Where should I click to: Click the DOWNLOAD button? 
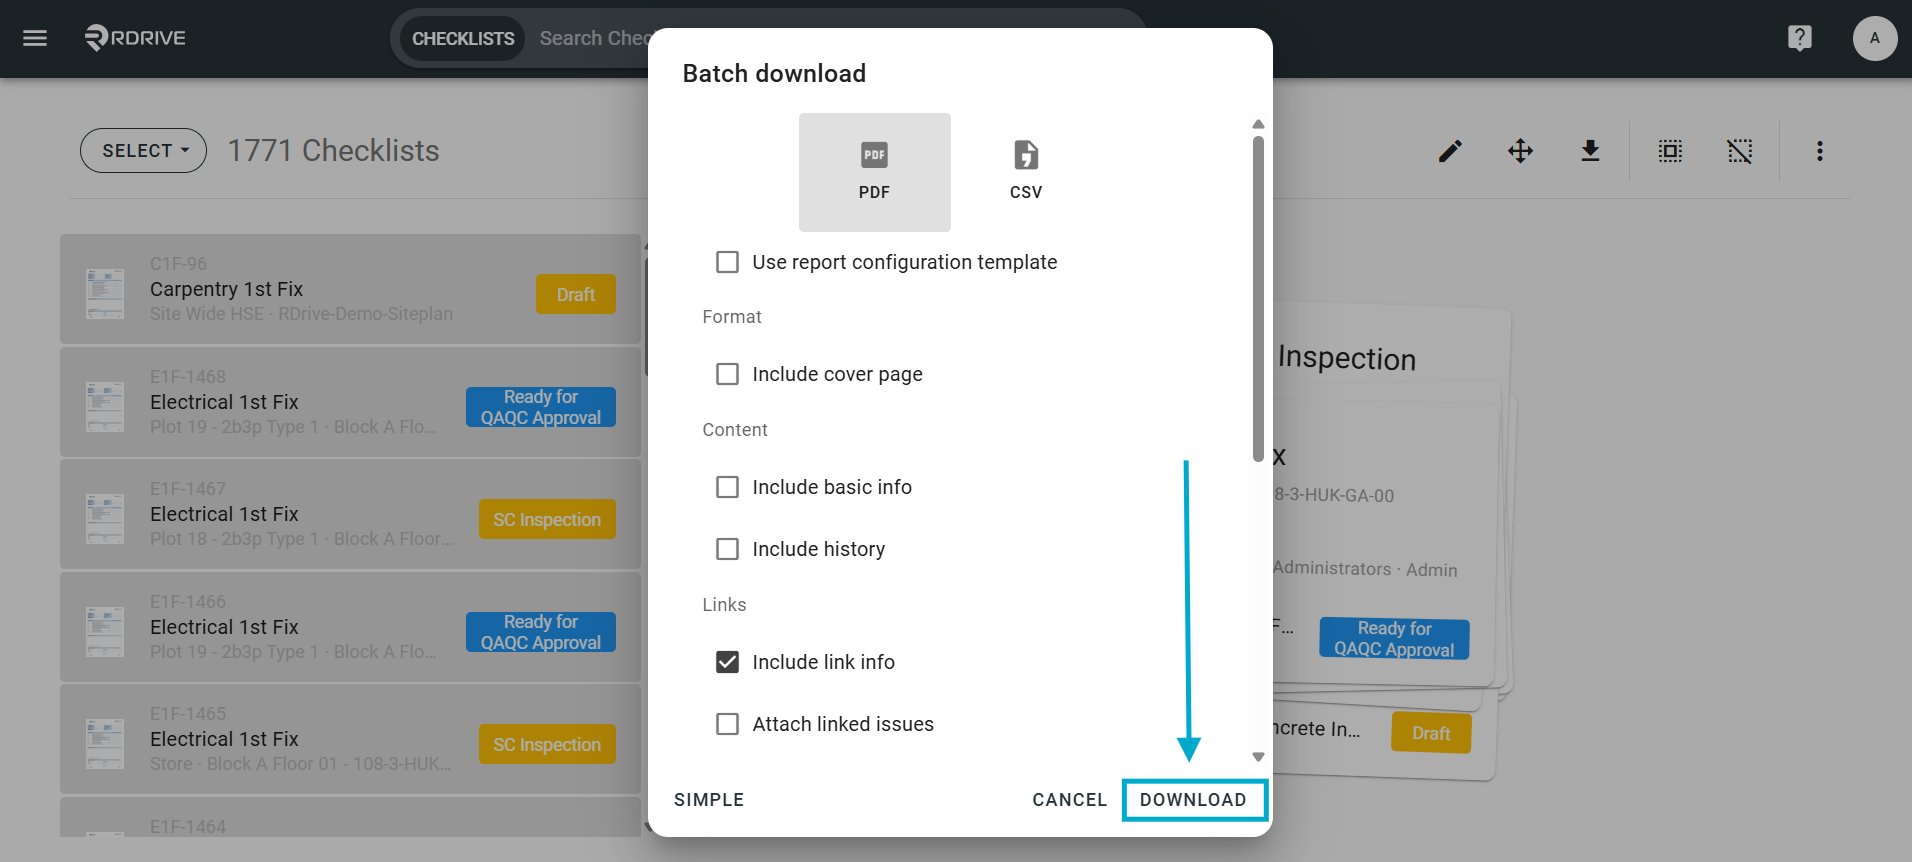pos(1193,800)
